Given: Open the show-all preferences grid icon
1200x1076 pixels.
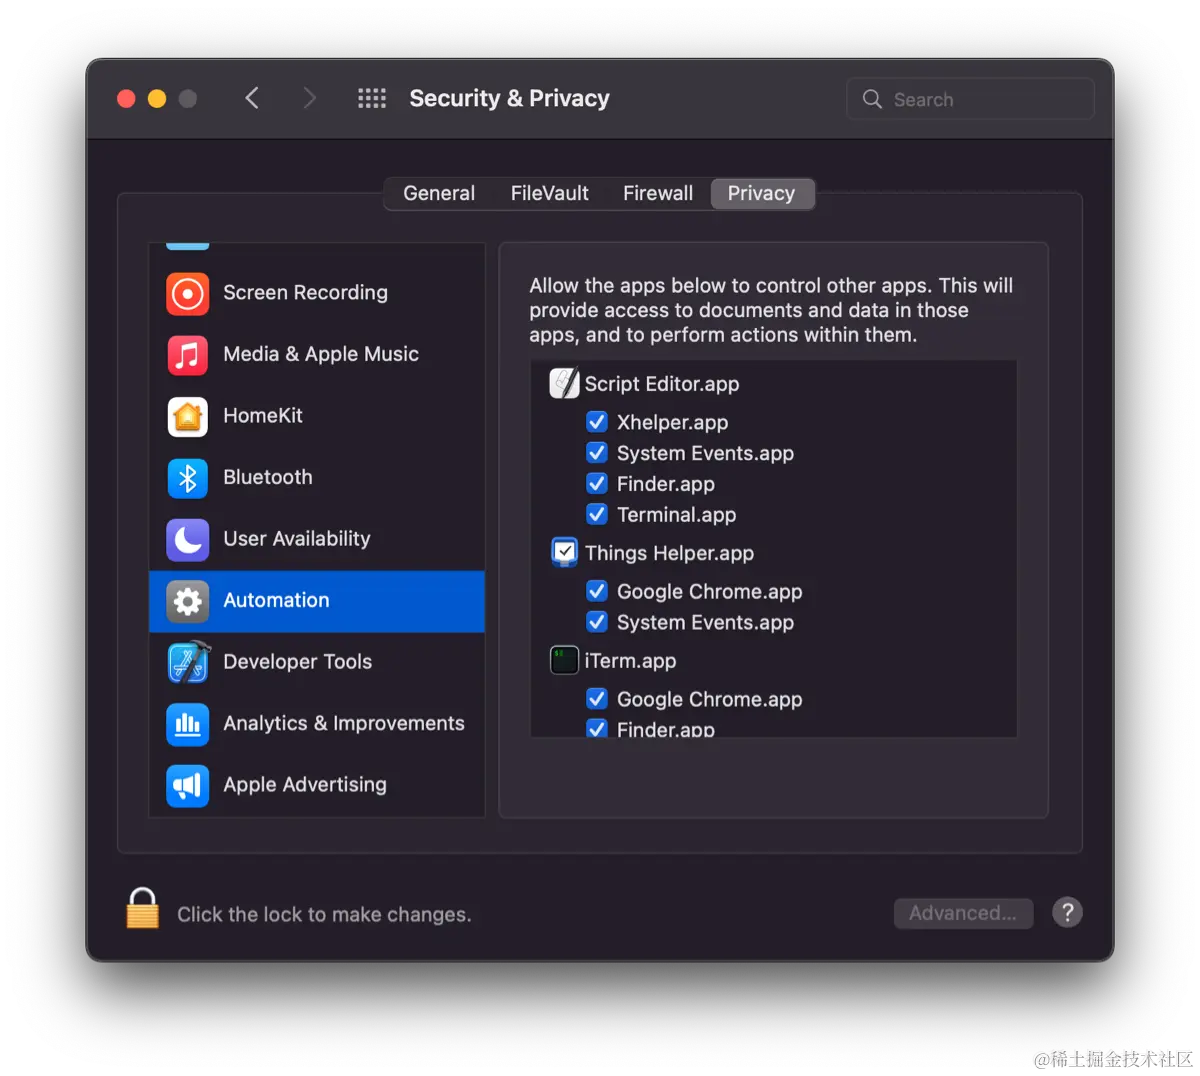Looking at the screenshot, I should click(371, 98).
